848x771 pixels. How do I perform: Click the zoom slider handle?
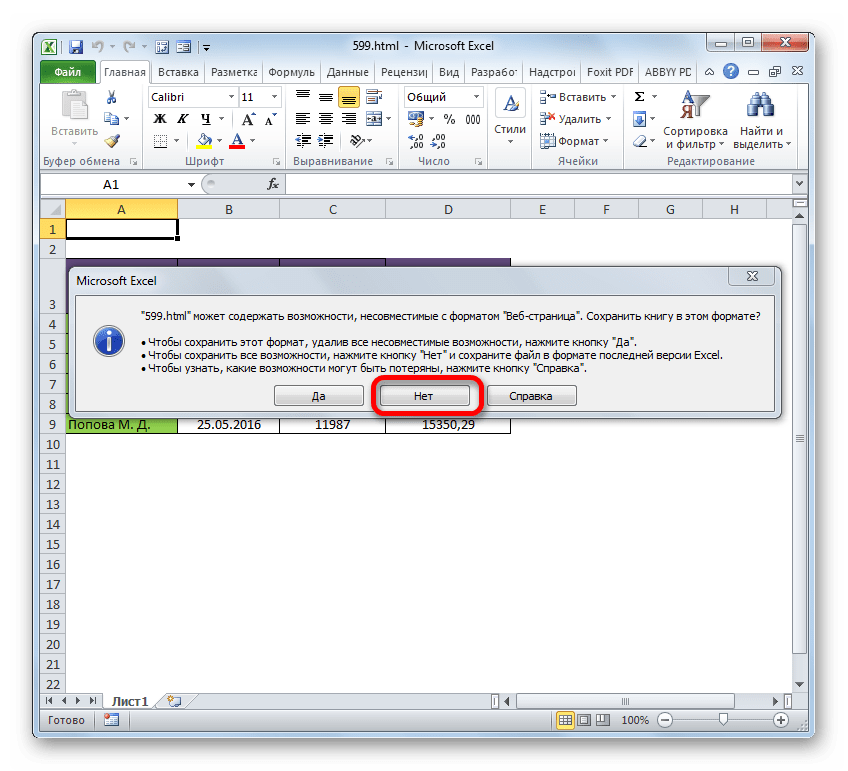723,720
